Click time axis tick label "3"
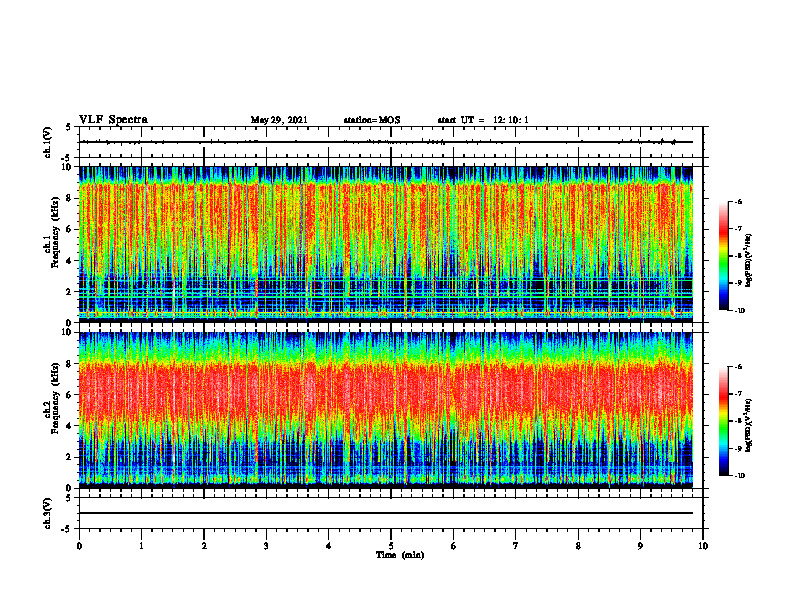The width and height of the screenshot is (792, 612). coord(266,546)
